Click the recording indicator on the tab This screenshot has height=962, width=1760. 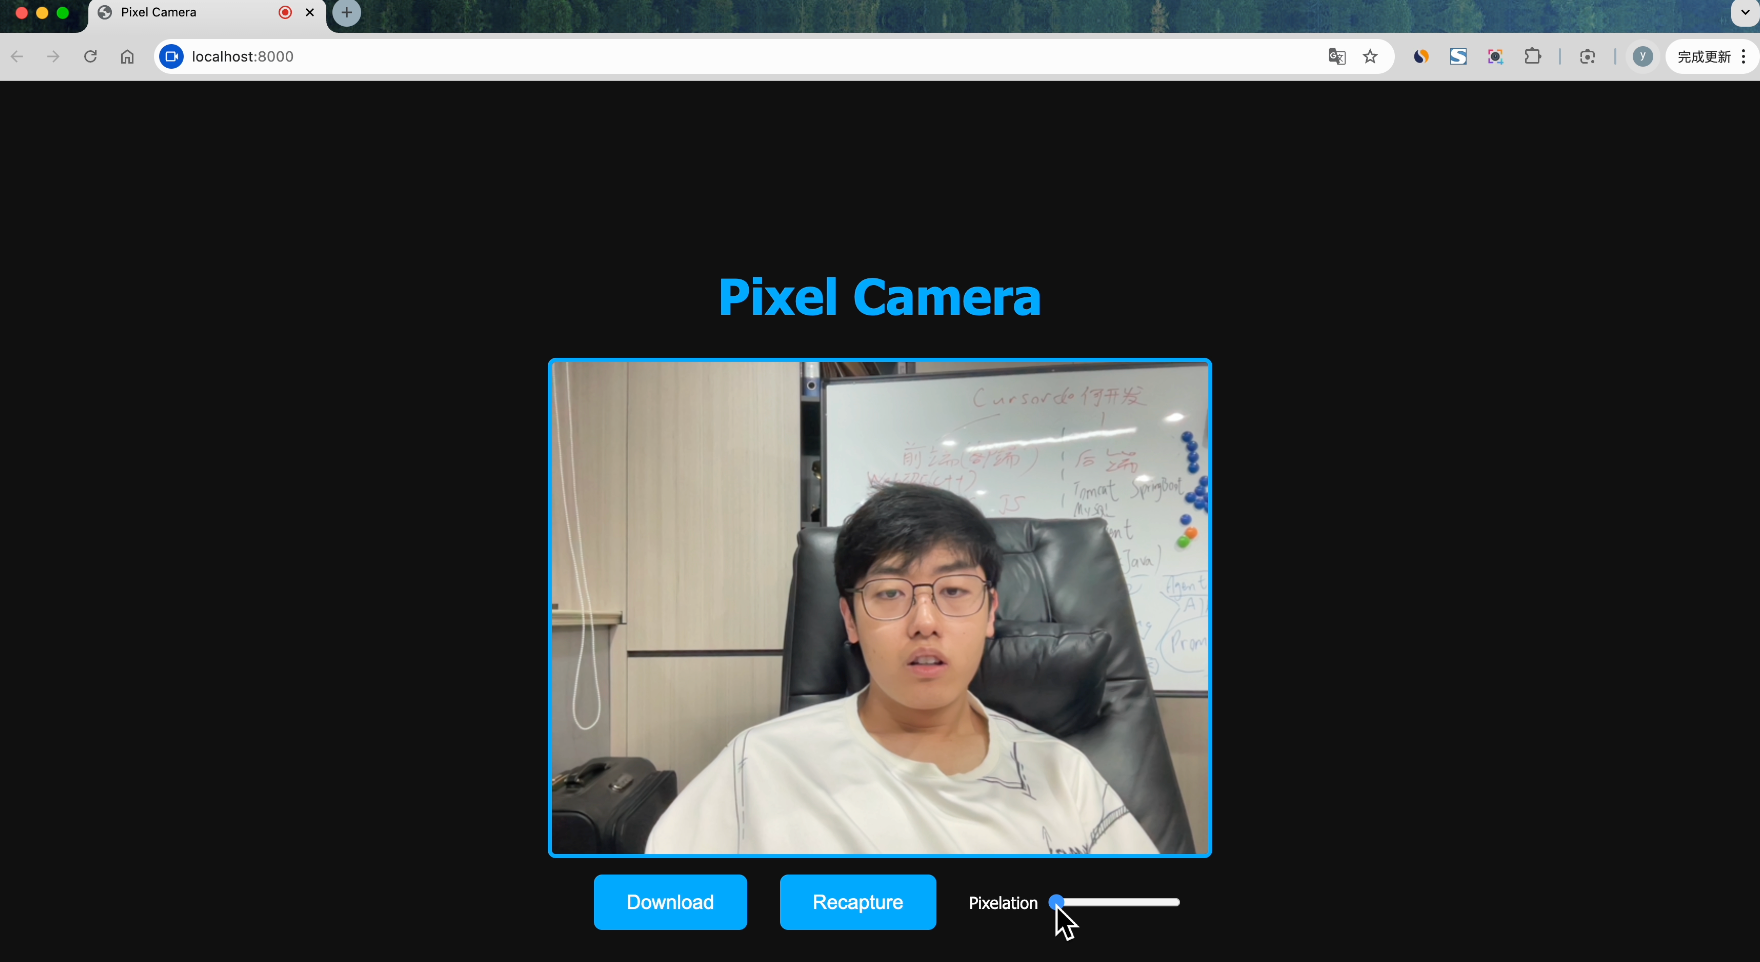click(285, 13)
